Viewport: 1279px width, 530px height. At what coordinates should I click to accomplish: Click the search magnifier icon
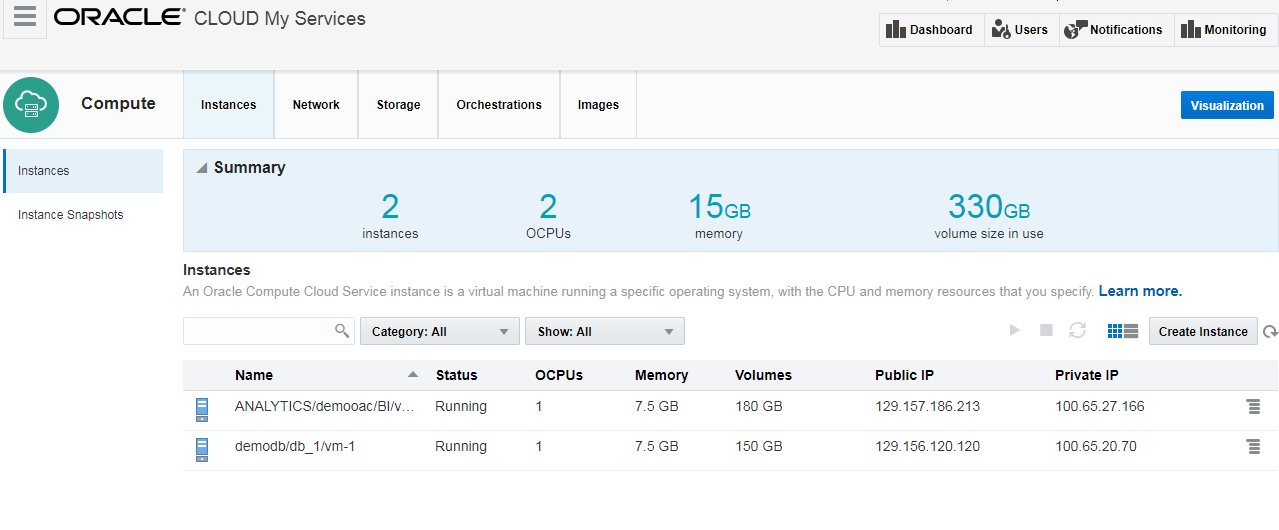(342, 331)
